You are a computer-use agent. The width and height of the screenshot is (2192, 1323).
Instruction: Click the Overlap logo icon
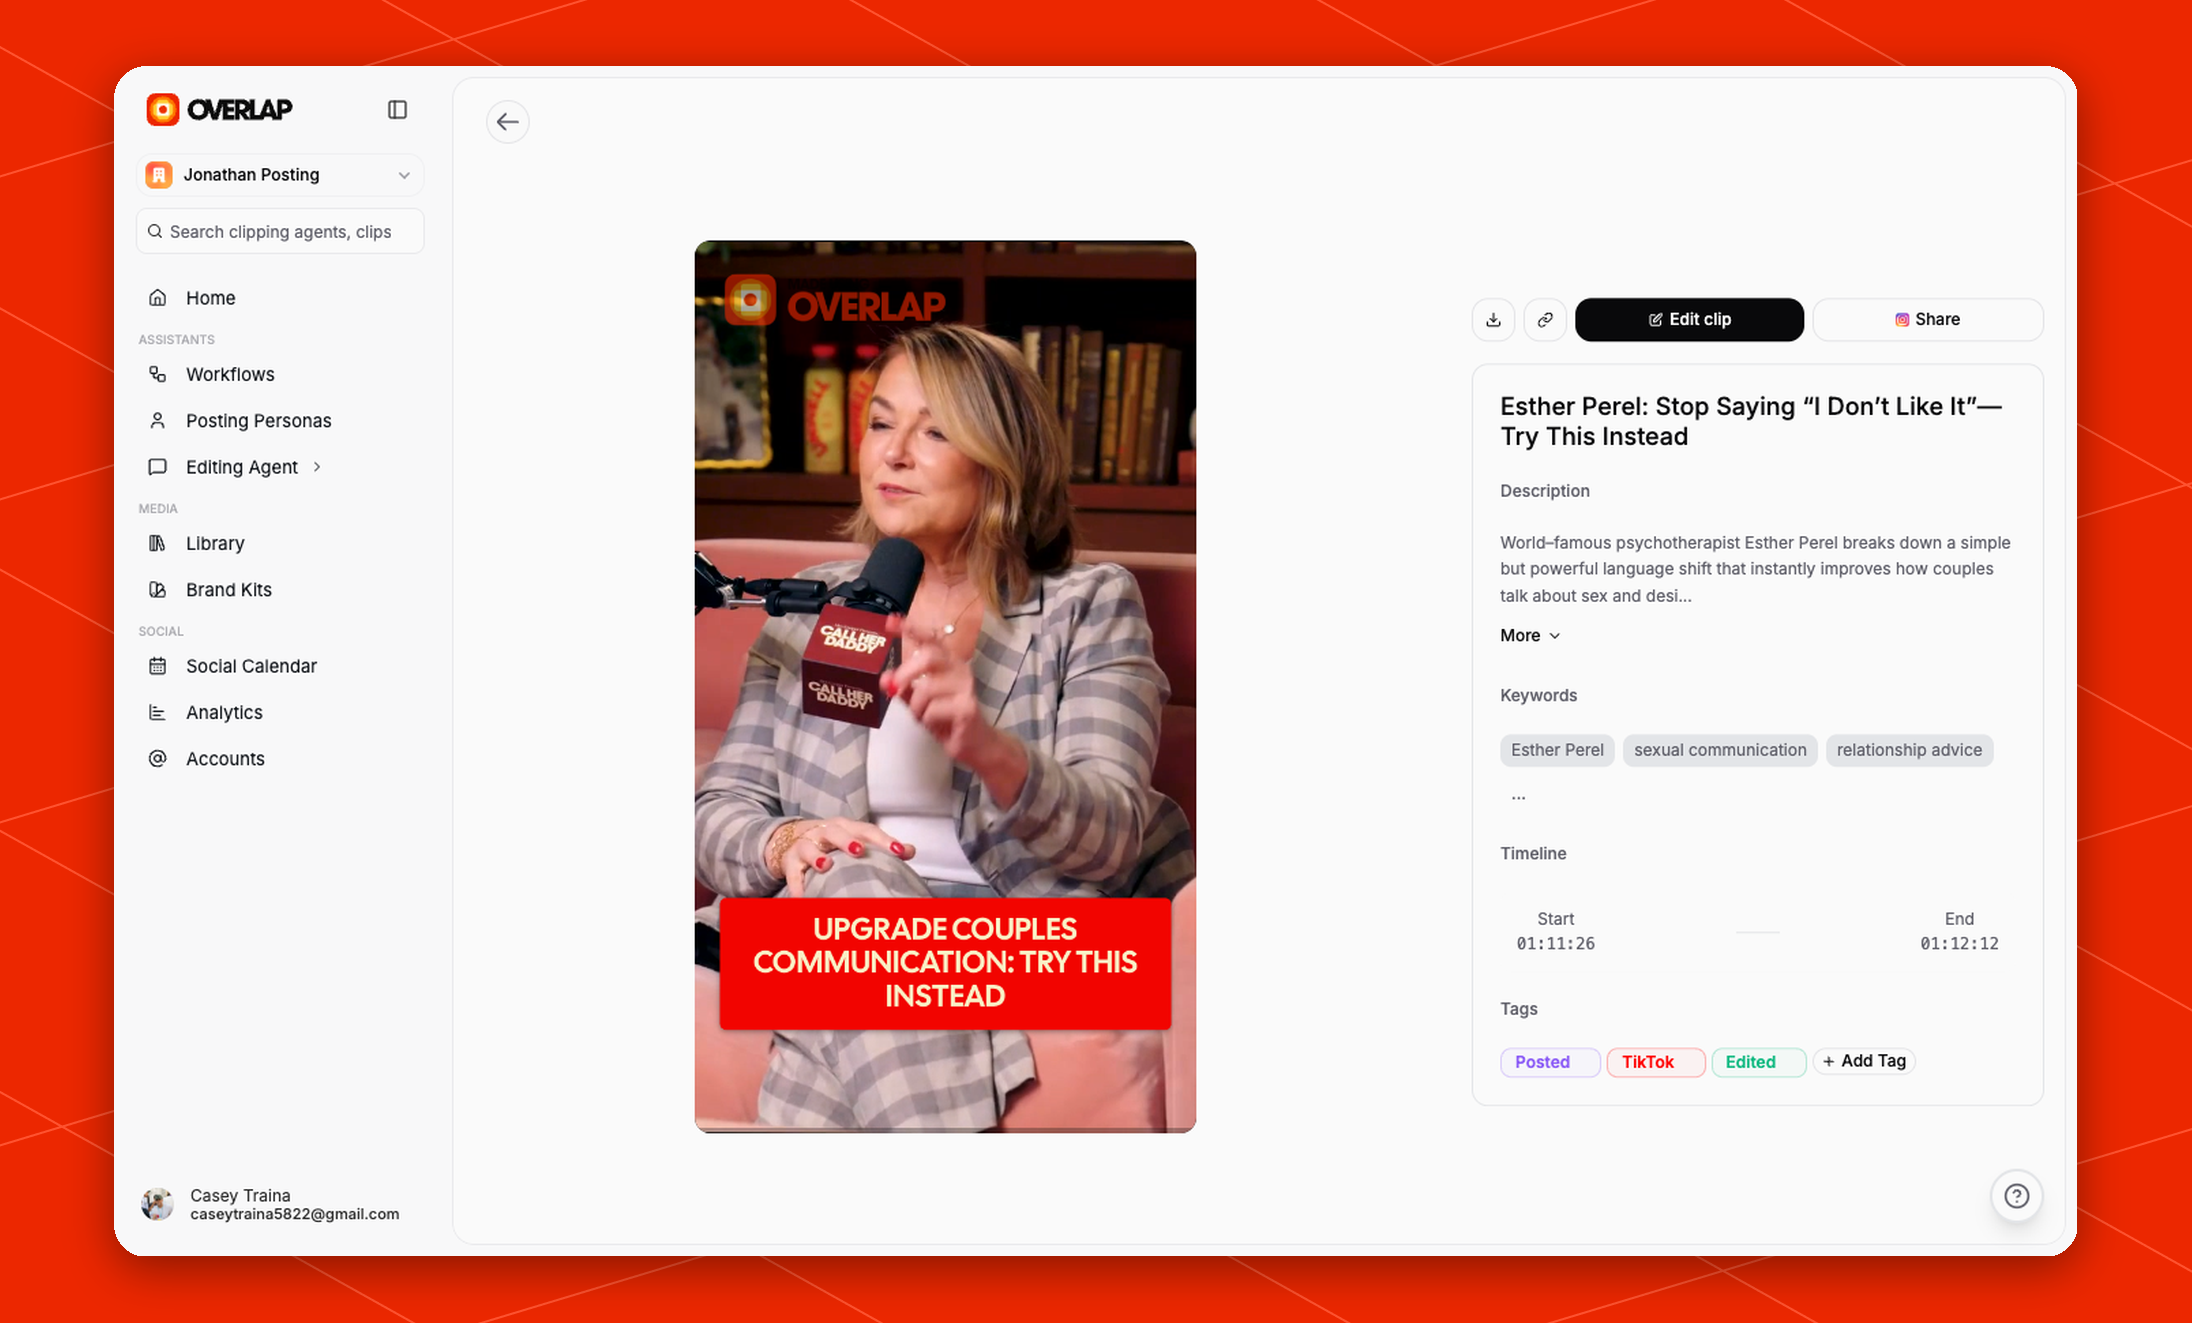coord(163,109)
